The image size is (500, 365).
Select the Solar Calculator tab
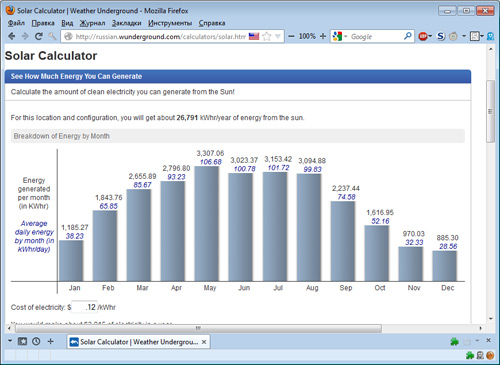point(138,342)
